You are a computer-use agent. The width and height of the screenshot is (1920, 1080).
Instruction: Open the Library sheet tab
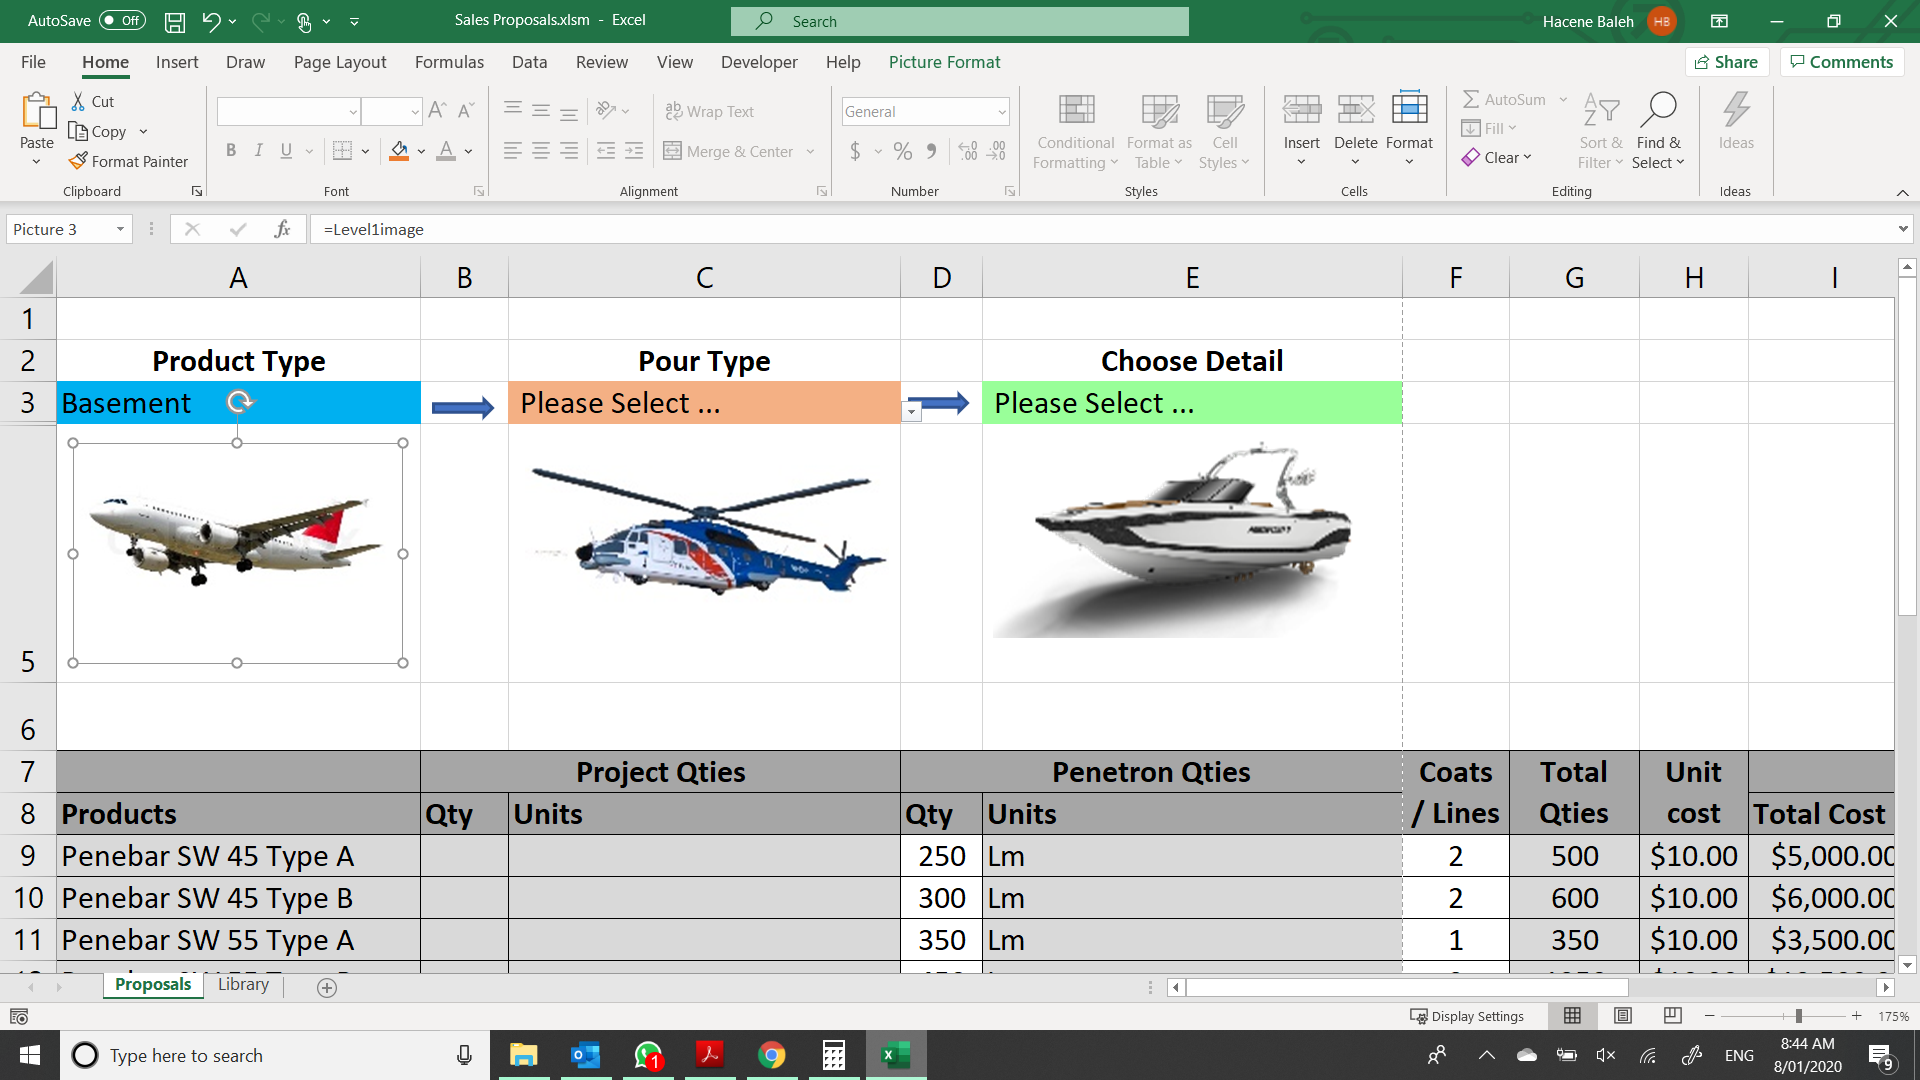(x=242, y=984)
